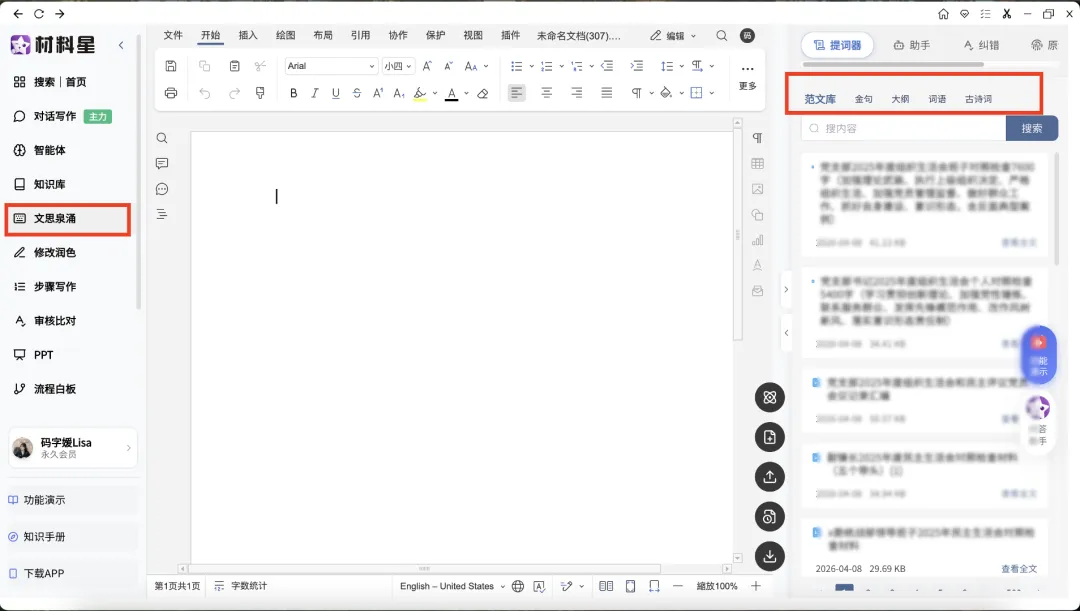Click the round atom-shaped AI floating button
Viewport: 1080px width, 611px height.
click(x=770, y=397)
